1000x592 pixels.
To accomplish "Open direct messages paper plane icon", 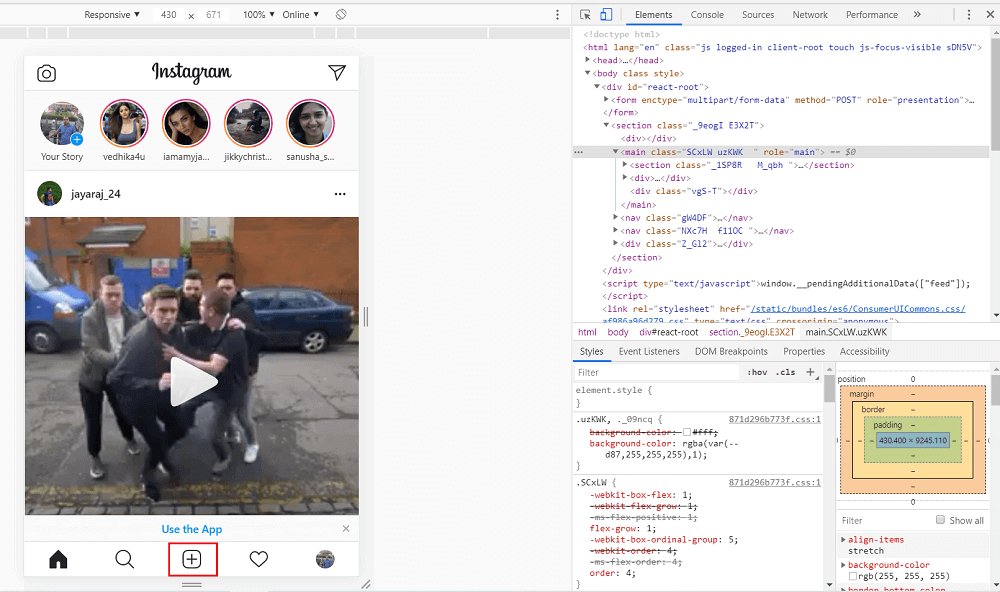I will (337, 73).
